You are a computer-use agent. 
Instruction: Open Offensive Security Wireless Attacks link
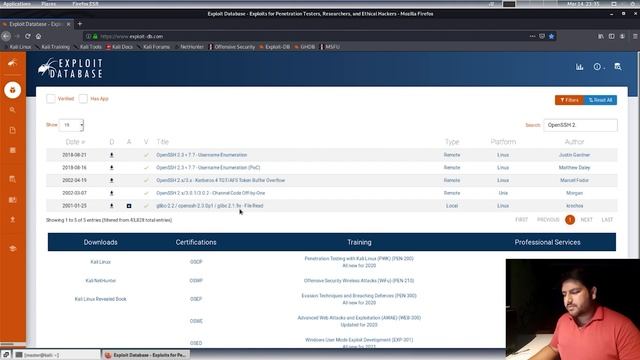click(x=359, y=281)
